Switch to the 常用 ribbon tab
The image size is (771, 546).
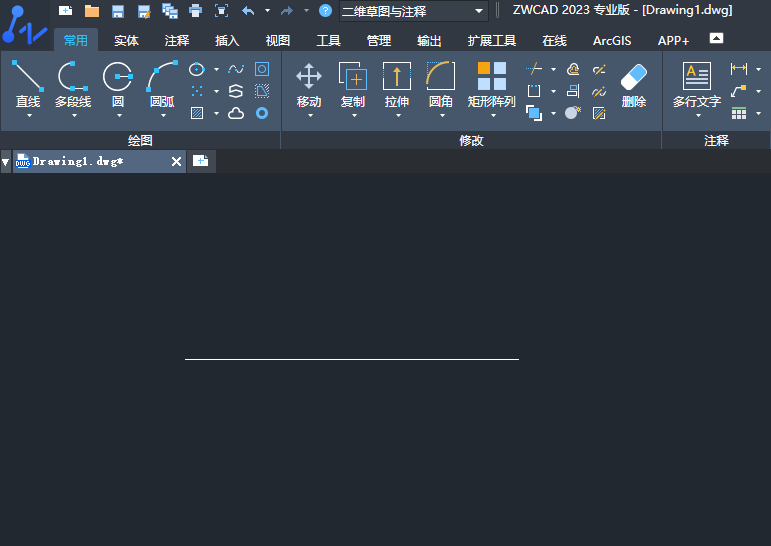(76, 40)
